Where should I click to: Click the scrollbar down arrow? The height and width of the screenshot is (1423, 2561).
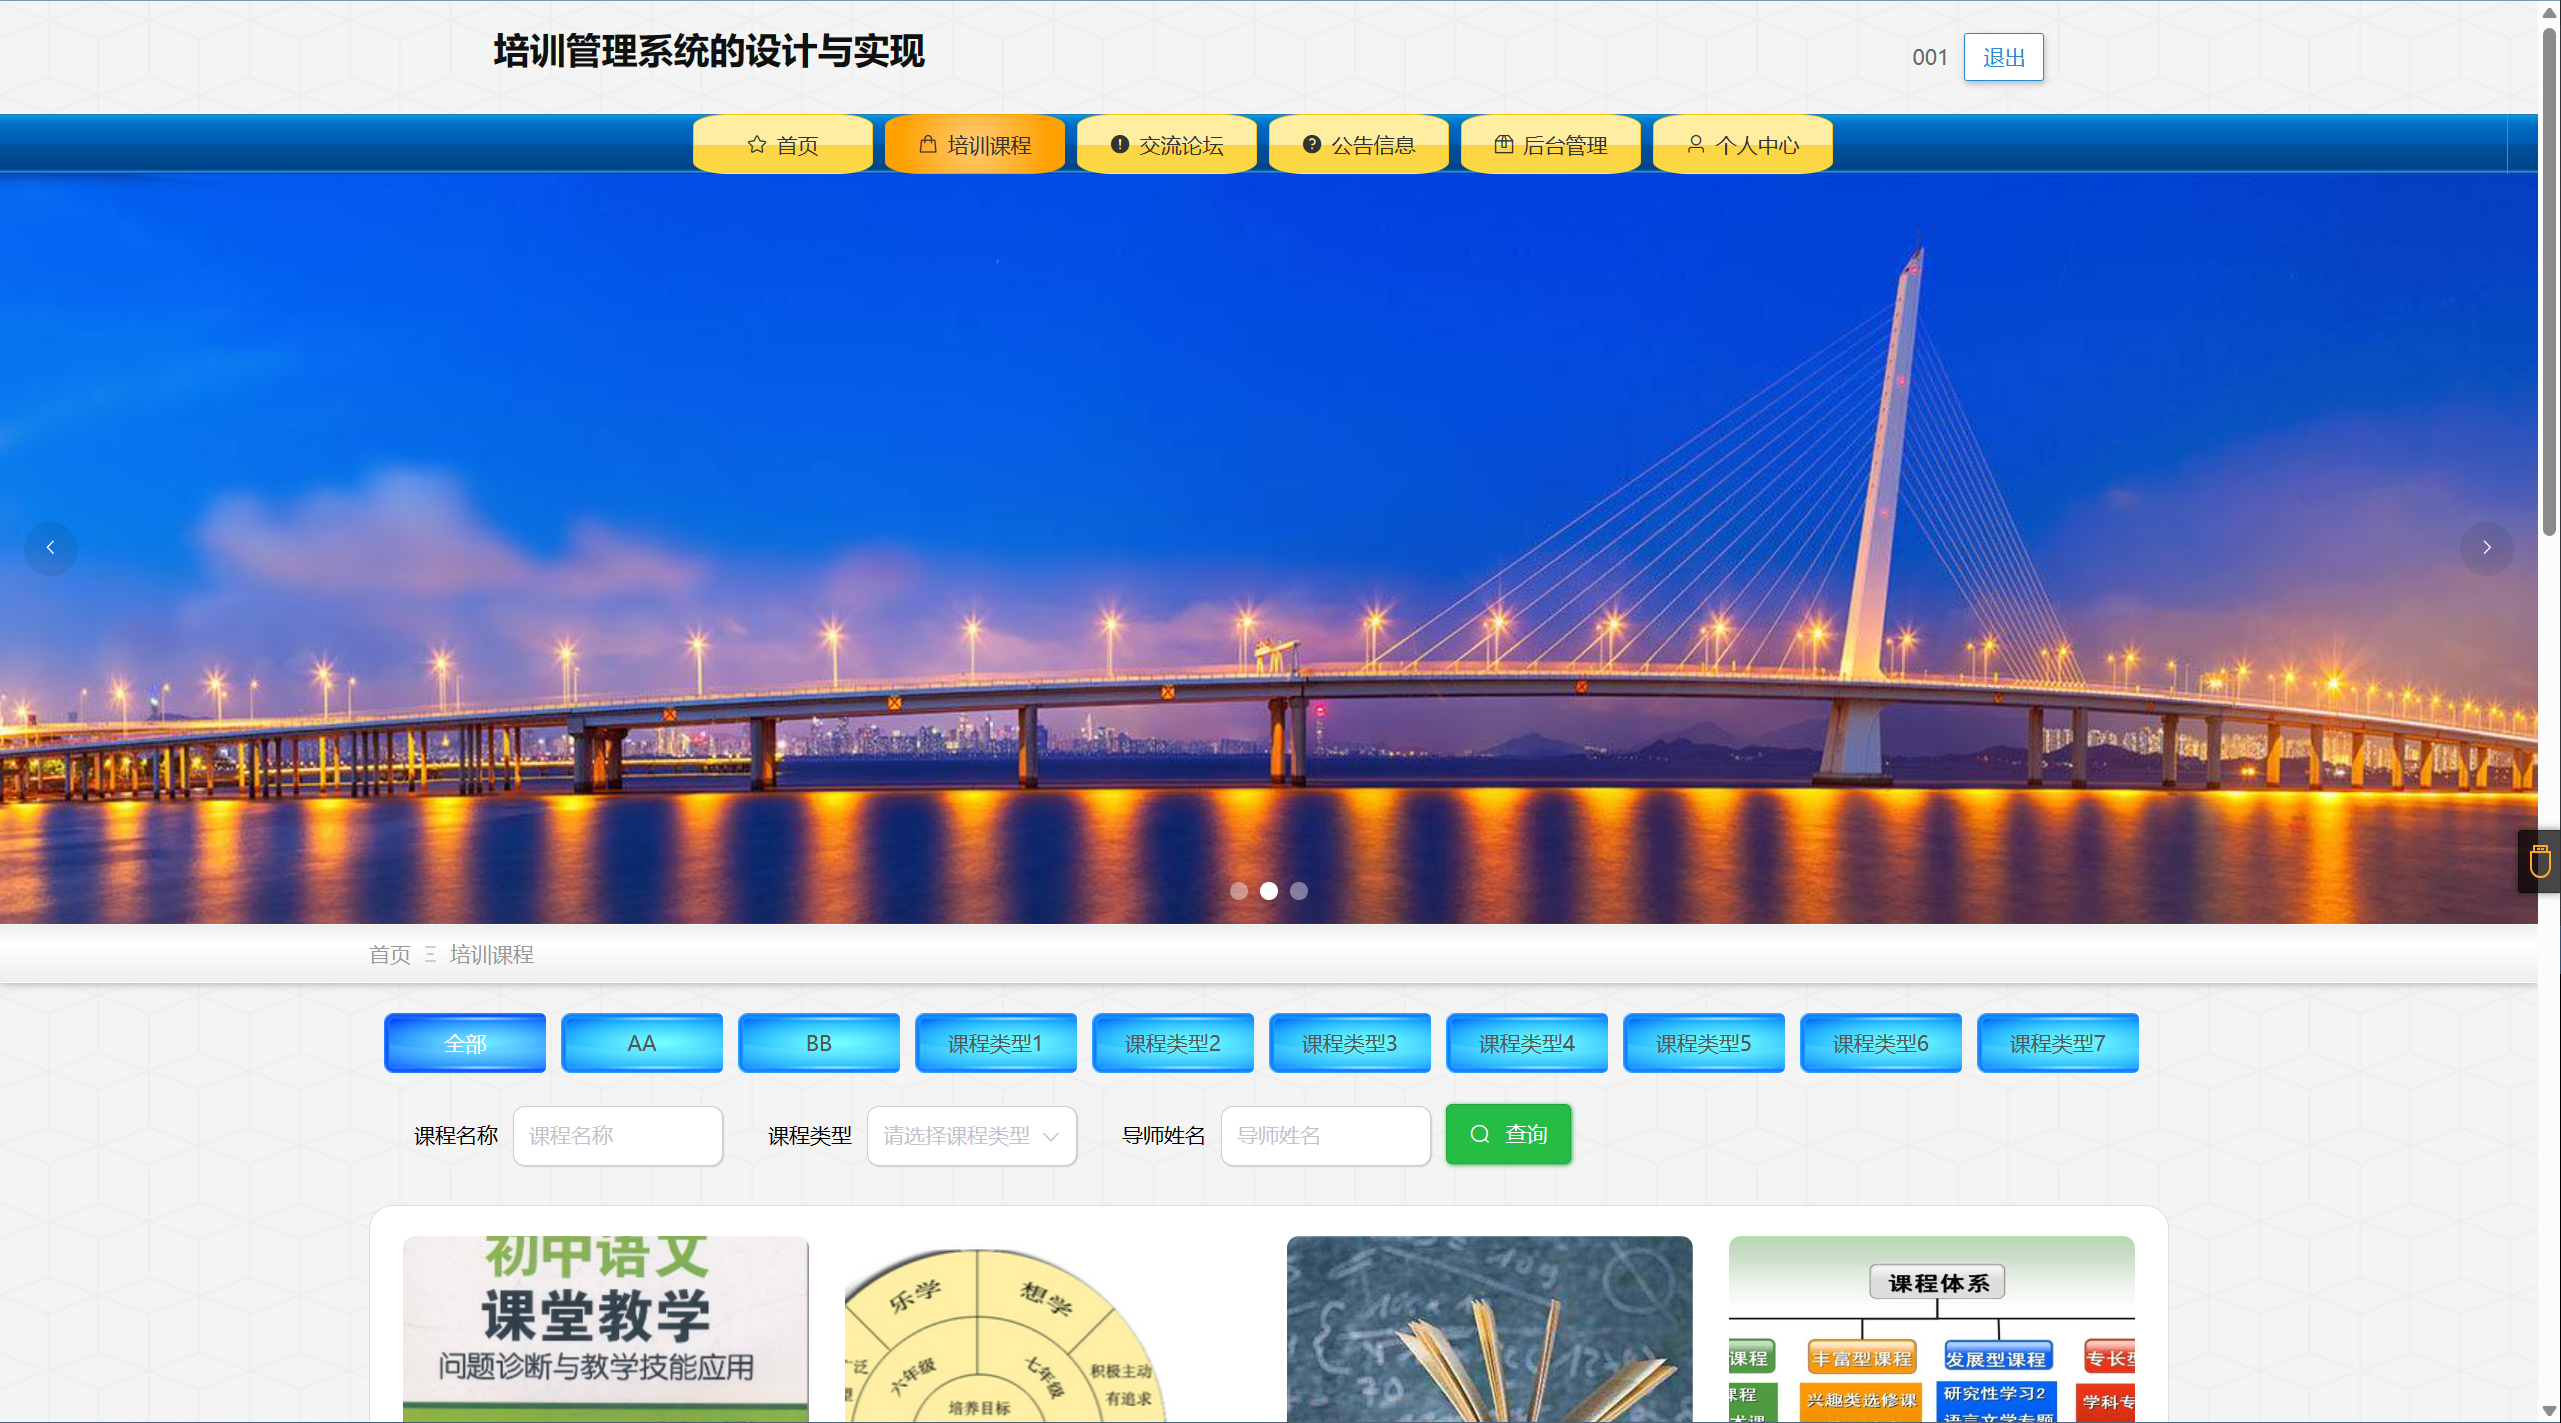coord(2550,1411)
